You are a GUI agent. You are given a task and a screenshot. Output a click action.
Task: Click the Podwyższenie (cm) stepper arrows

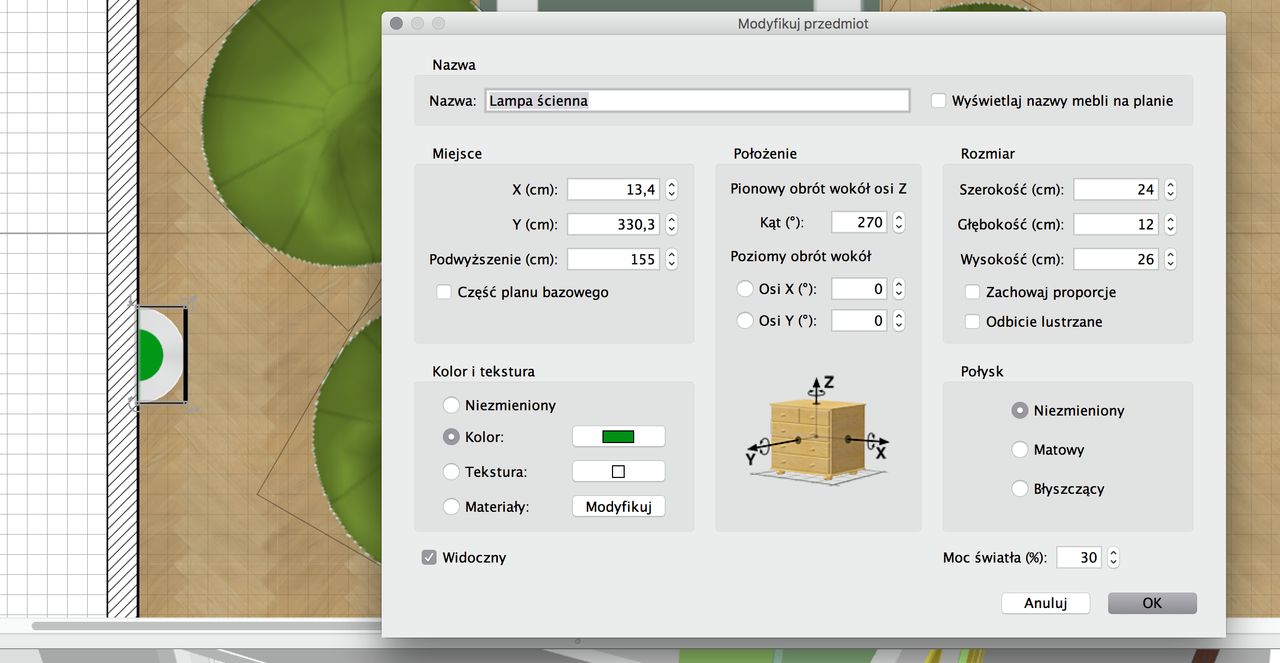coord(671,259)
